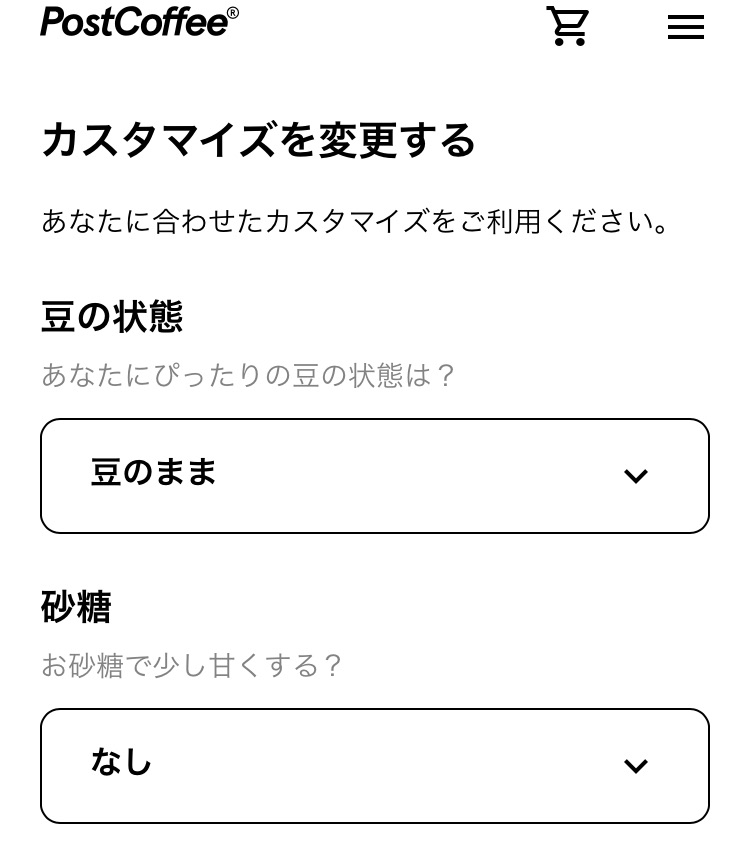Select the なし value text
The image size is (750, 845).
tap(122, 763)
